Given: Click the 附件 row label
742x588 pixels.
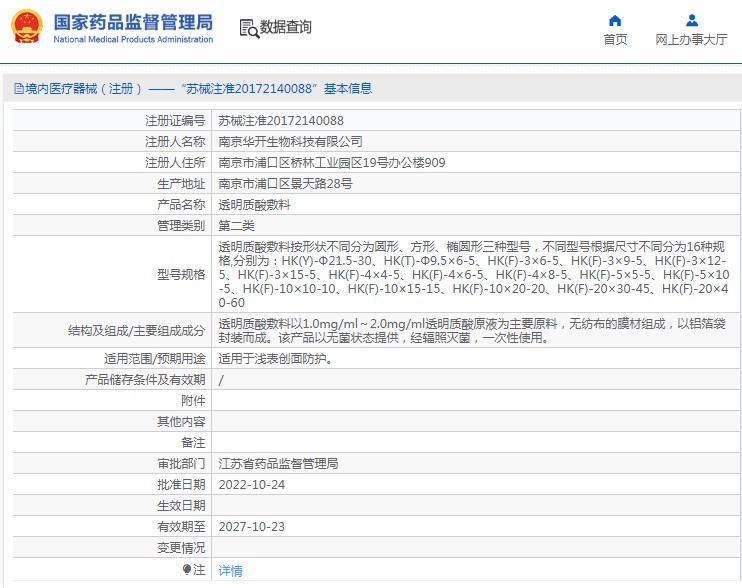Looking at the screenshot, I should (193, 401).
